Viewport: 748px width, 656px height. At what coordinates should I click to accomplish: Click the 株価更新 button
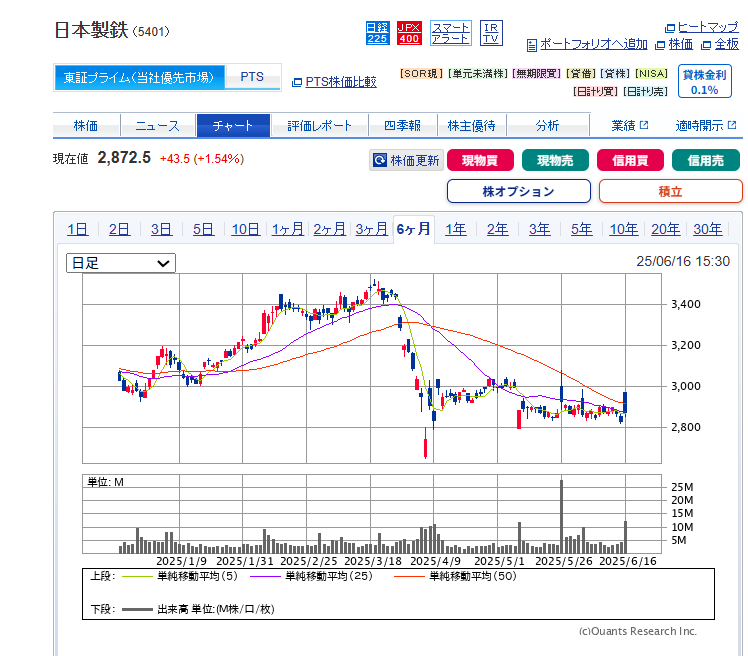(406, 160)
